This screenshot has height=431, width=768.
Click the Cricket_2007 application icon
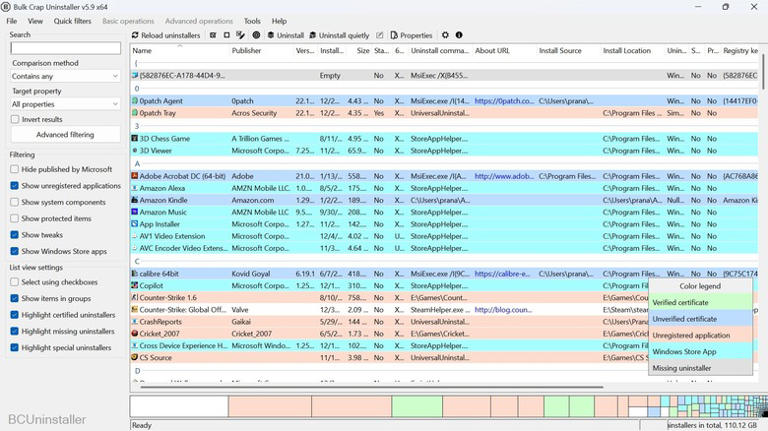click(134, 334)
